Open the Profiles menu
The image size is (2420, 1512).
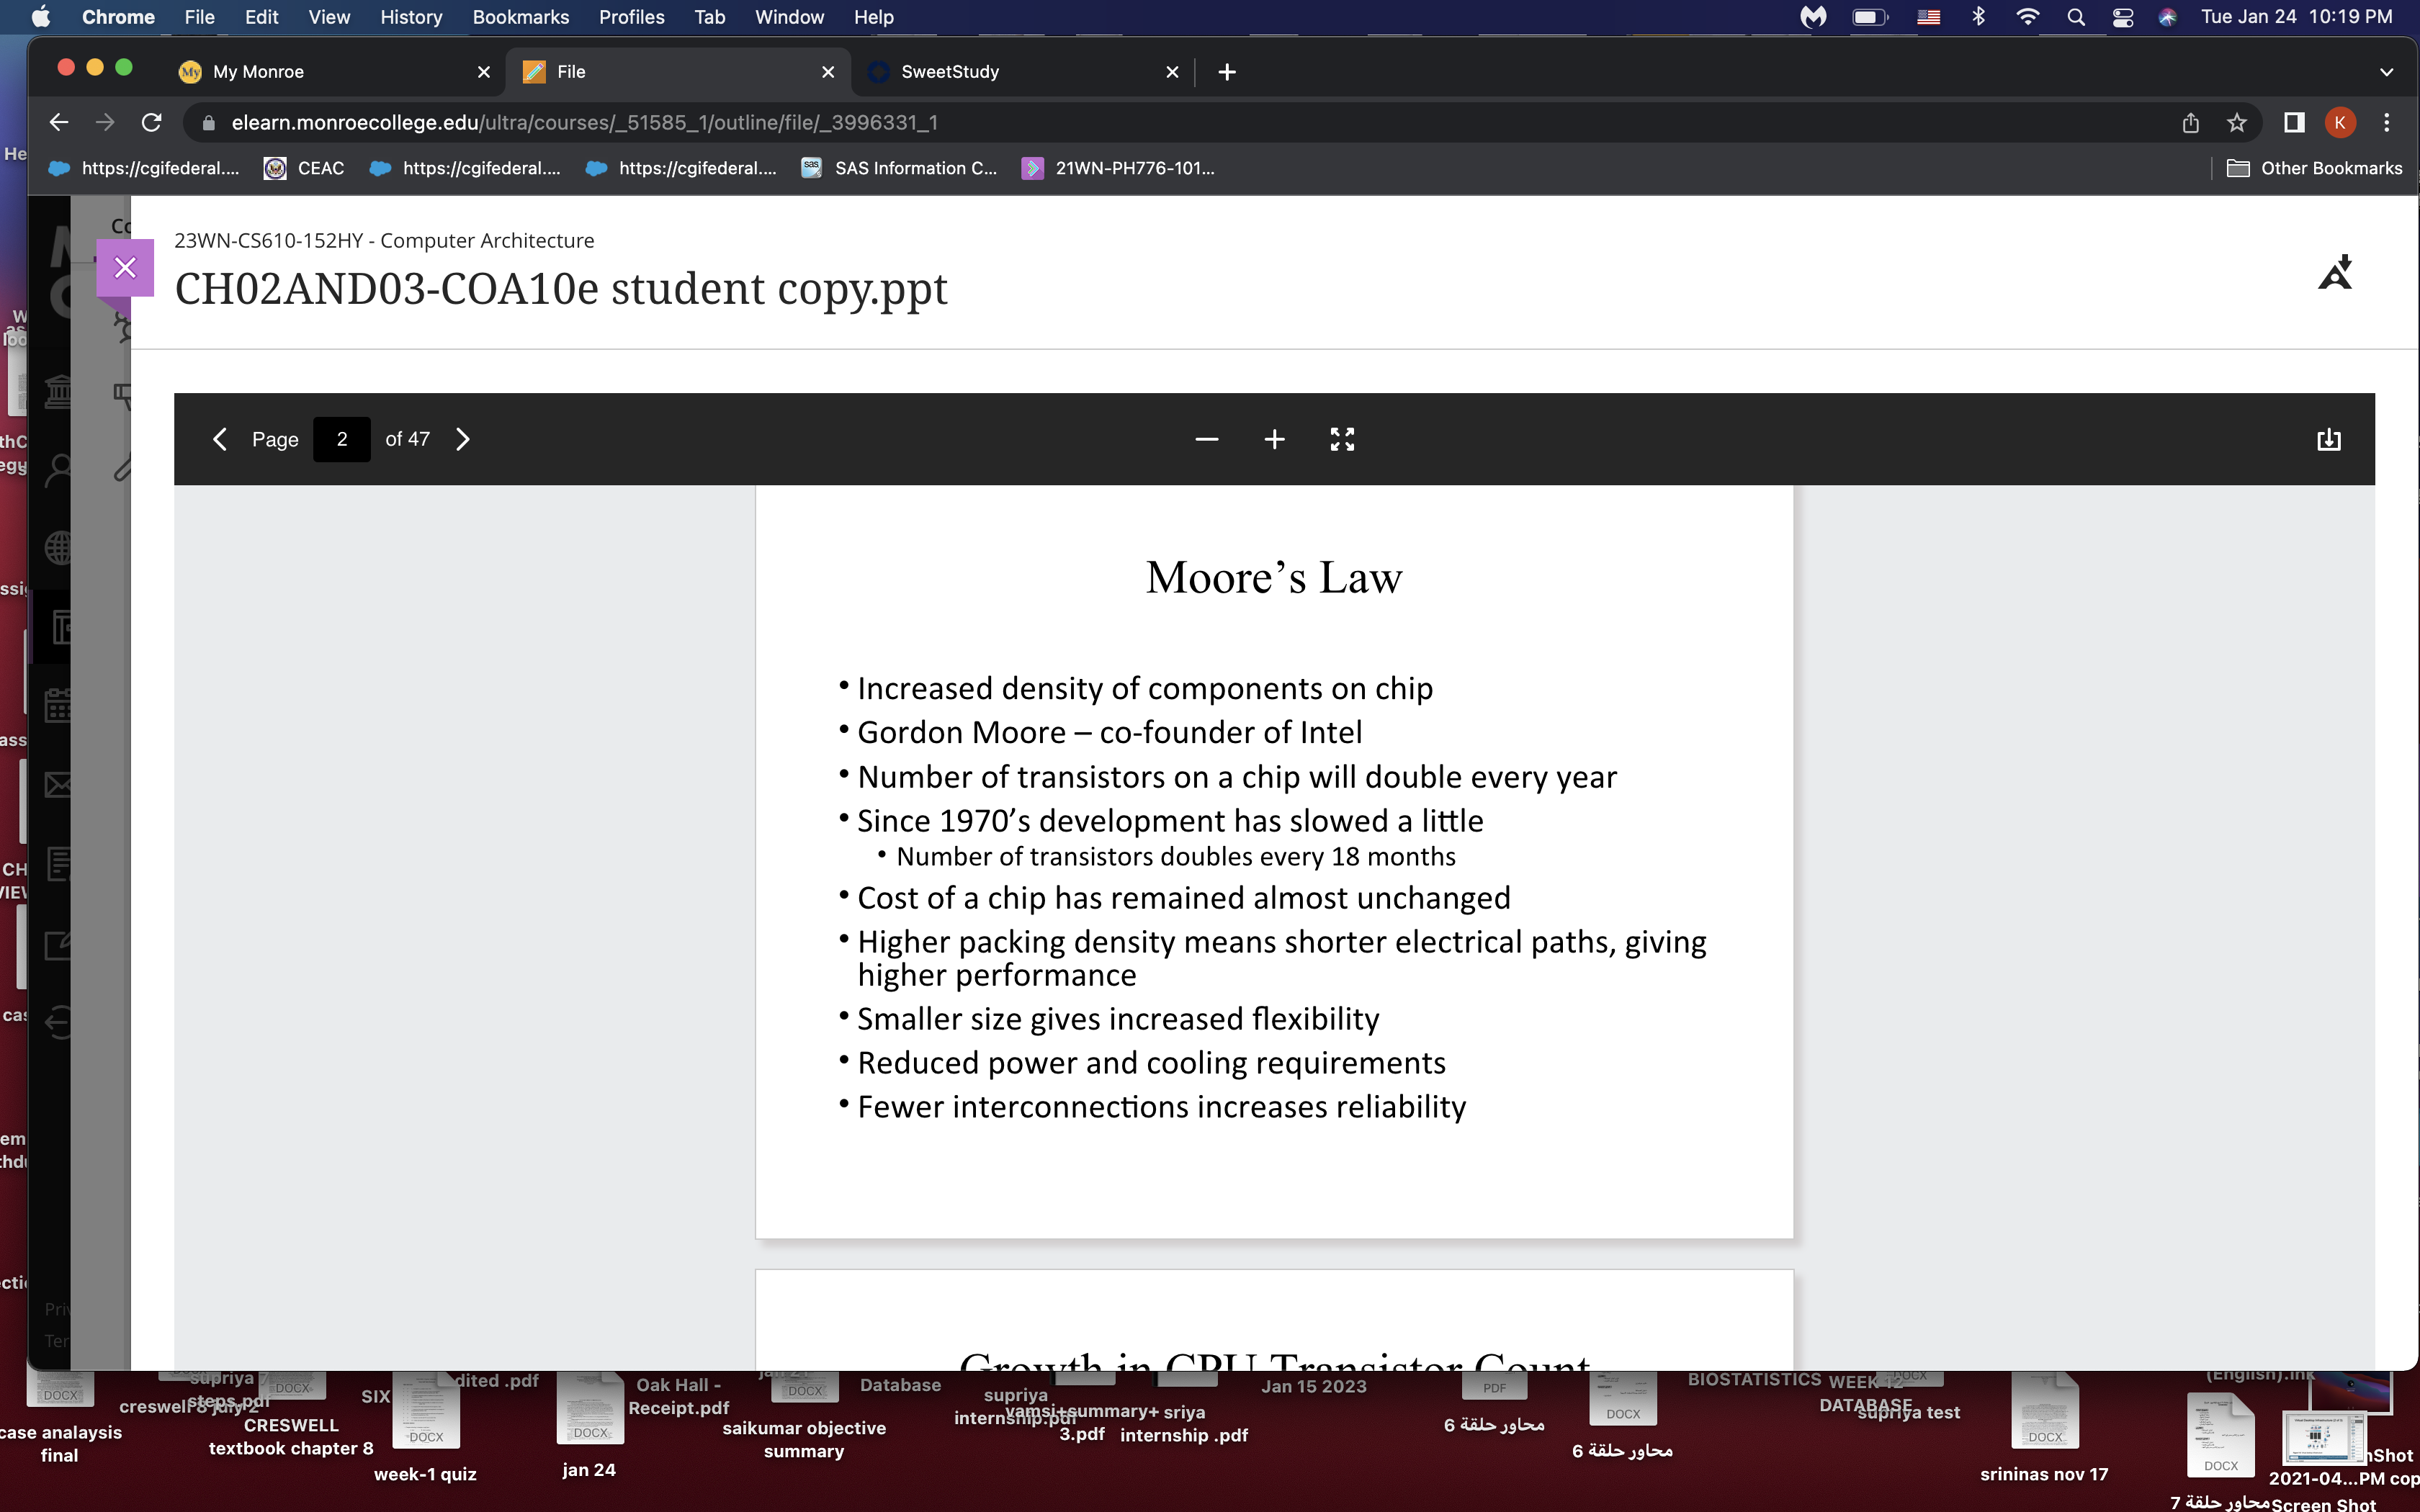632,17
